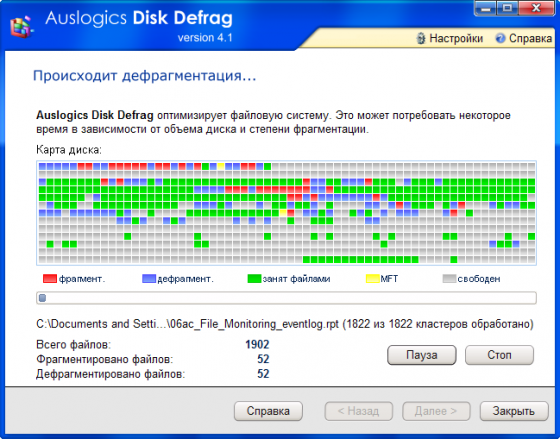Click the defragmentation progress bar
Image resolution: width=560 pixels, height=439 pixels.
pyautogui.click(x=286, y=298)
